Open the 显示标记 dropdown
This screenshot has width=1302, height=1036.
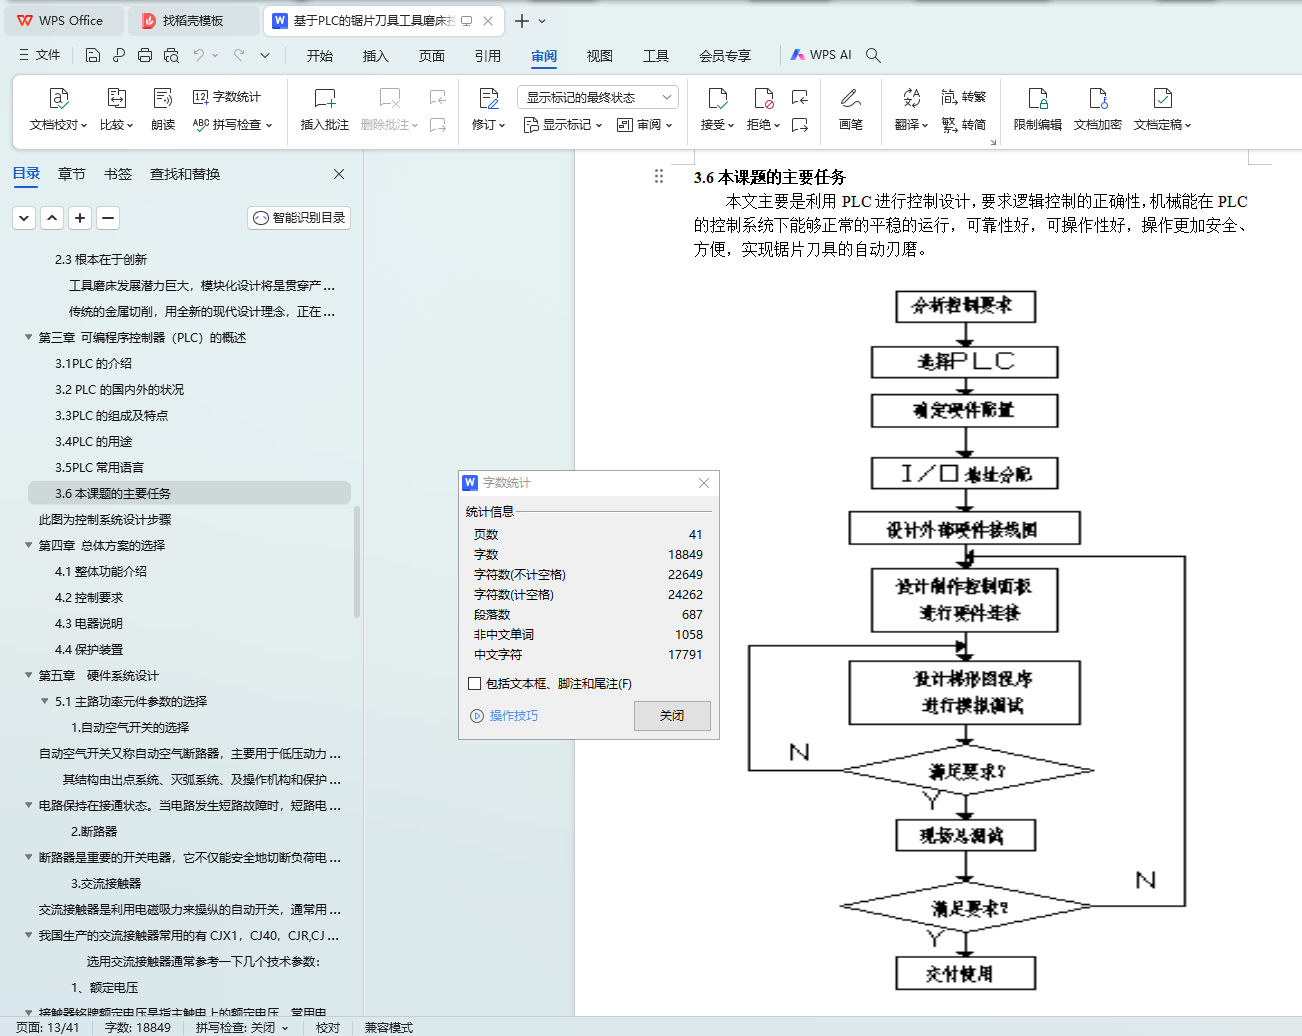tap(563, 125)
